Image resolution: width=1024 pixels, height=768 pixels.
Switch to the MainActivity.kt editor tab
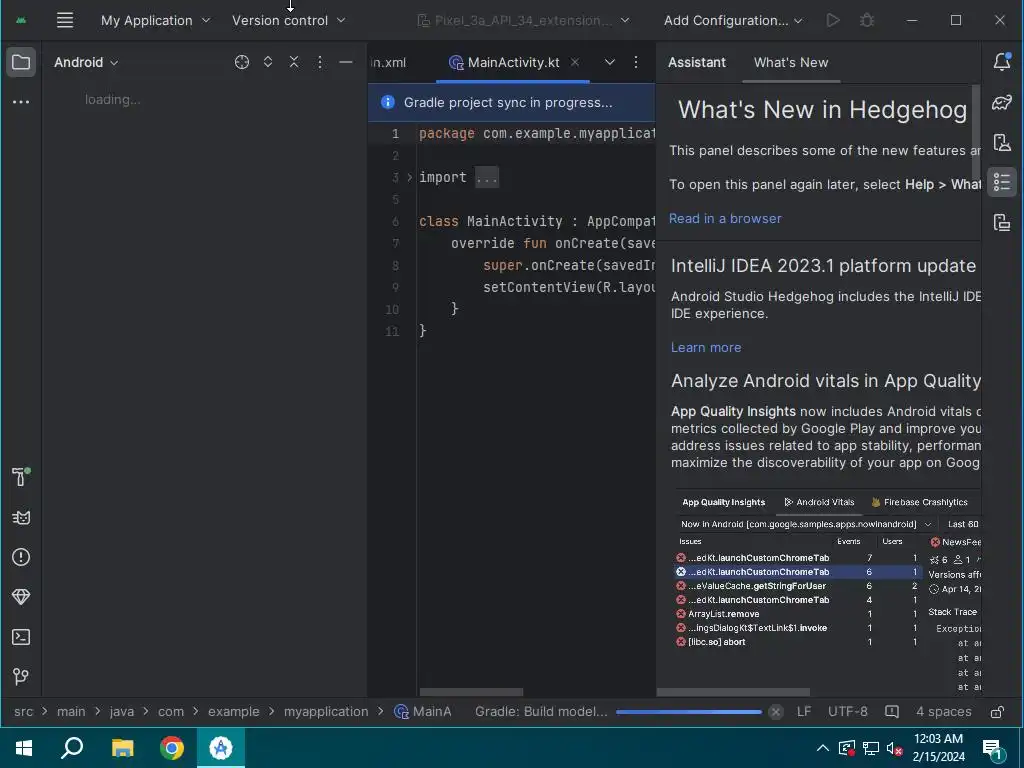(513, 62)
